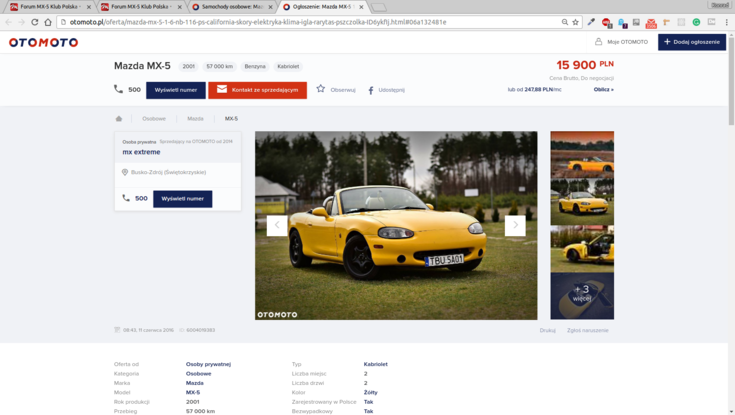Click Wyświetl numer button in header
This screenshot has height=415, width=735.
[x=176, y=90]
